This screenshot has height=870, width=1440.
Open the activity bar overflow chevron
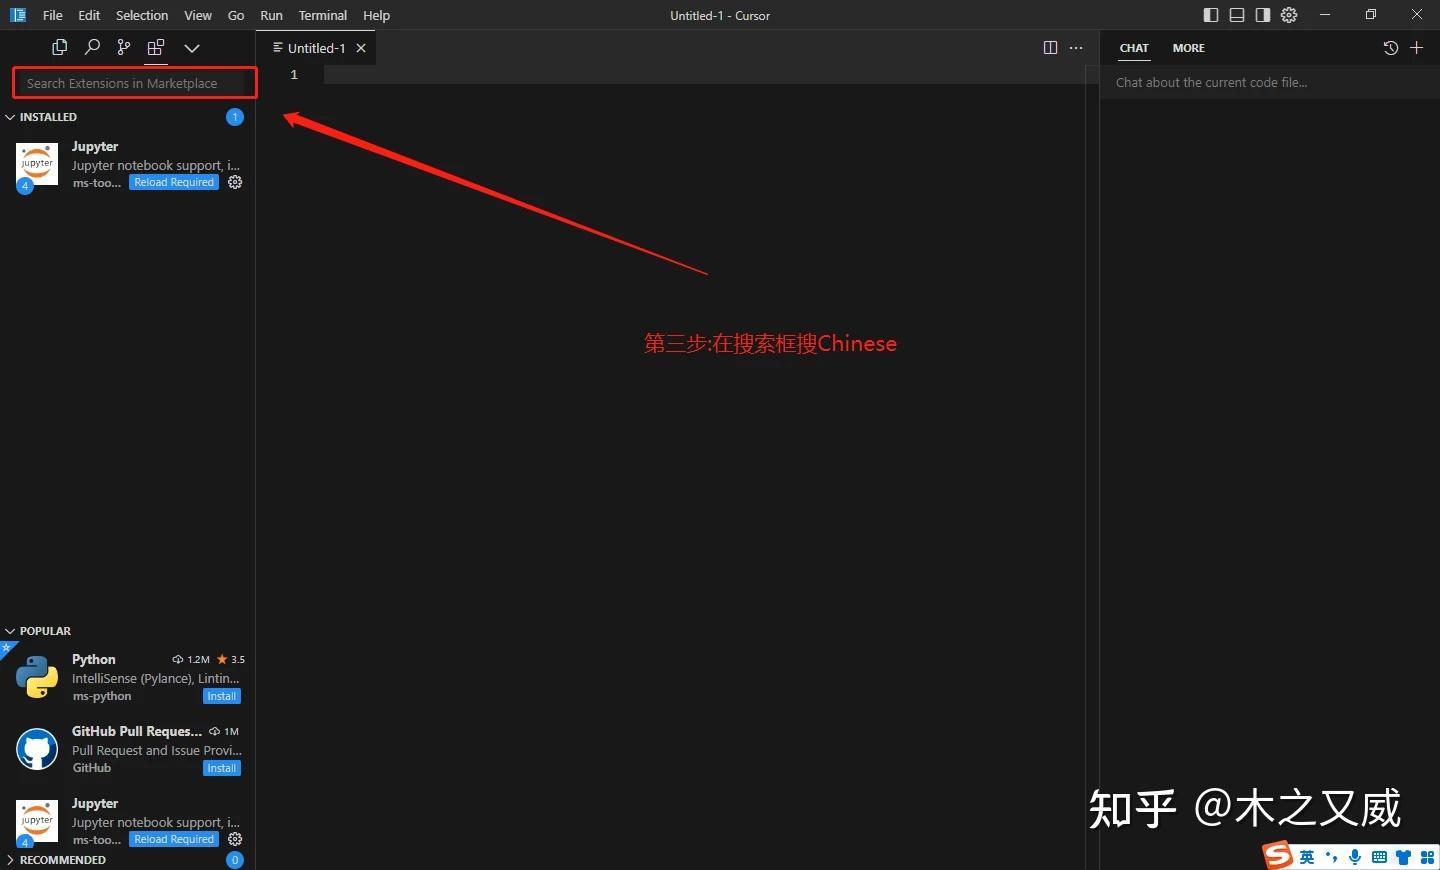pos(191,47)
